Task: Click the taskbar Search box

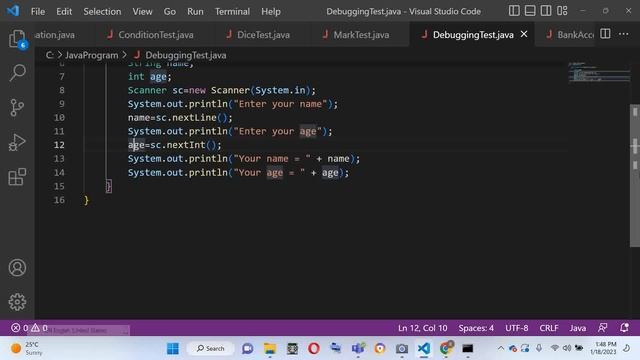Action: pos(211,349)
